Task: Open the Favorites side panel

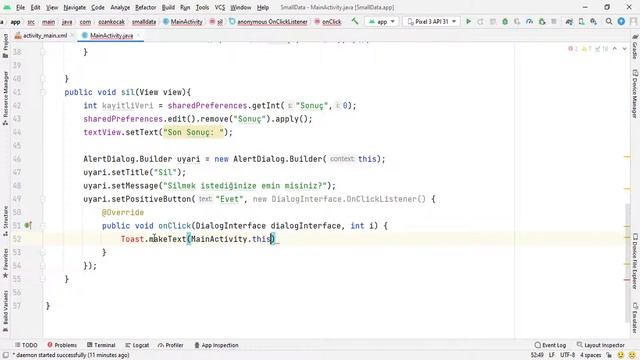Action: coord(5,263)
